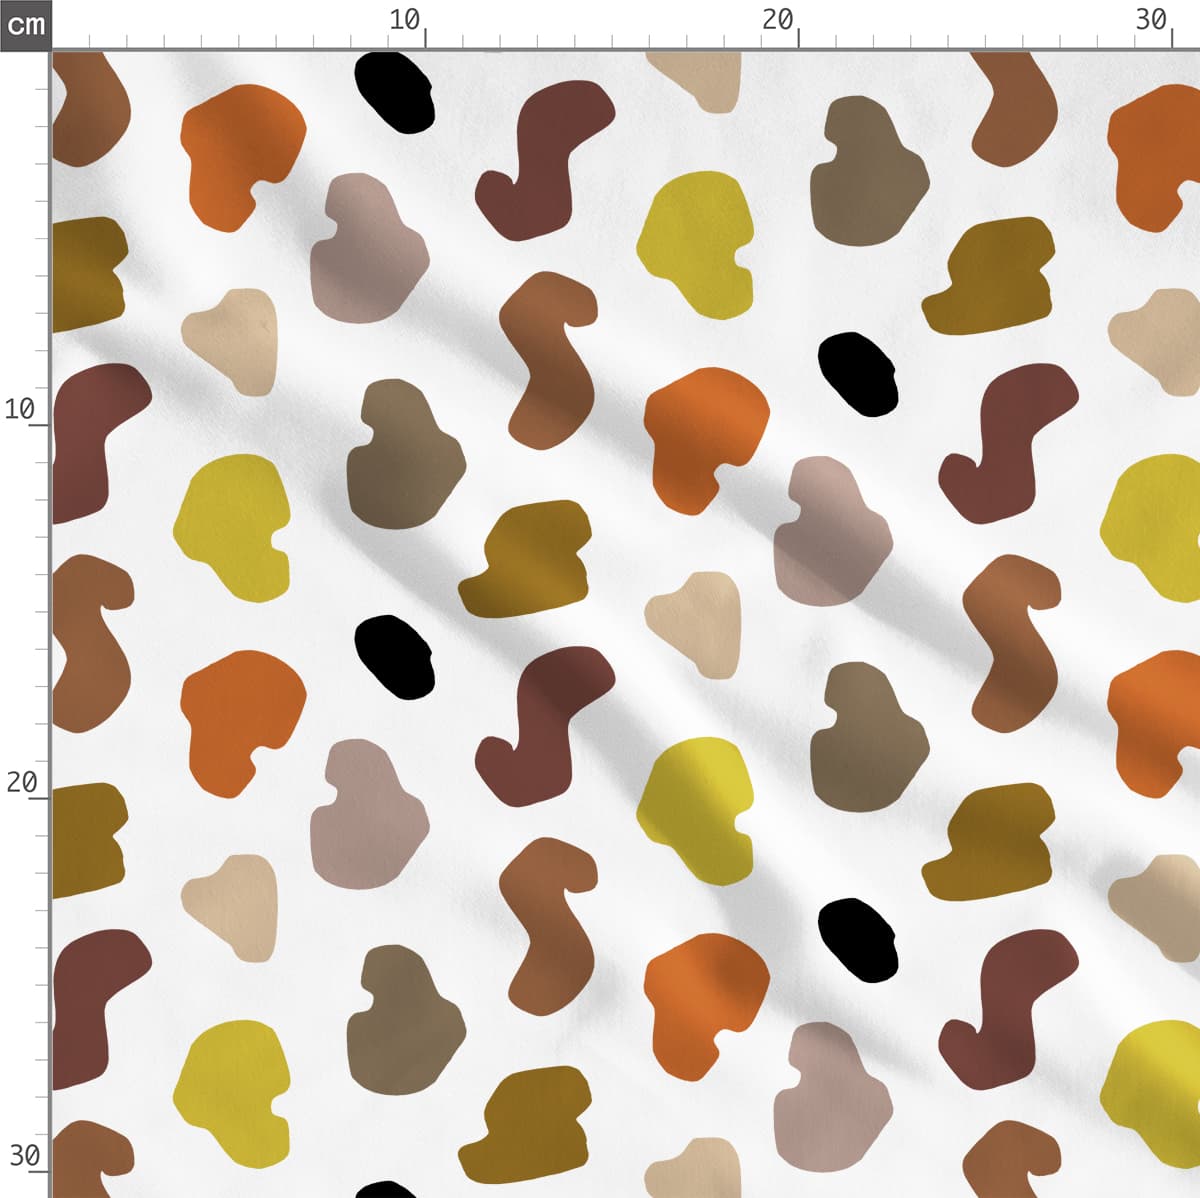Image resolution: width=1200 pixels, height=1198 pixels.
Task: Click the 10 mark on the left ruler
Action: point(20,409)
